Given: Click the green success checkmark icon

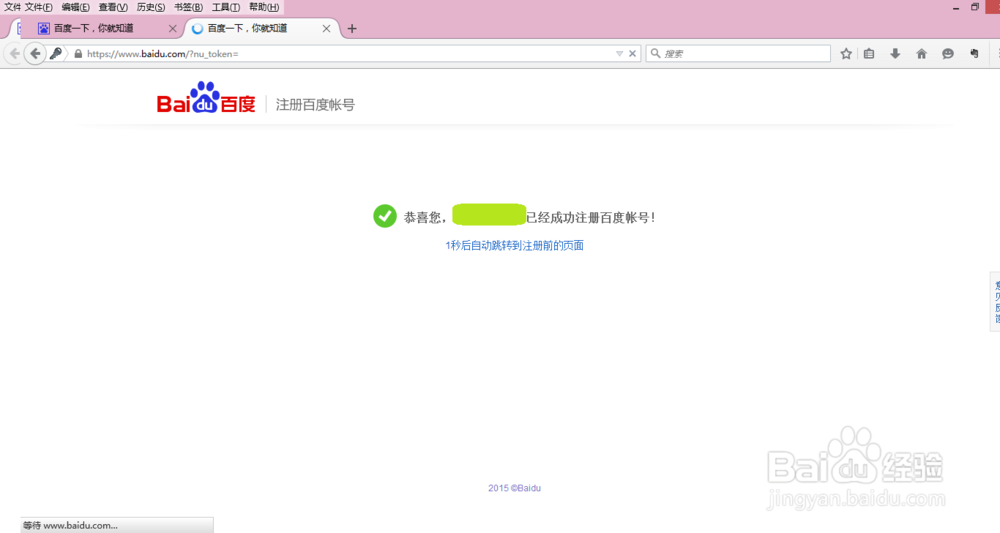Looking at the screenshot, I should pos(385,216).
